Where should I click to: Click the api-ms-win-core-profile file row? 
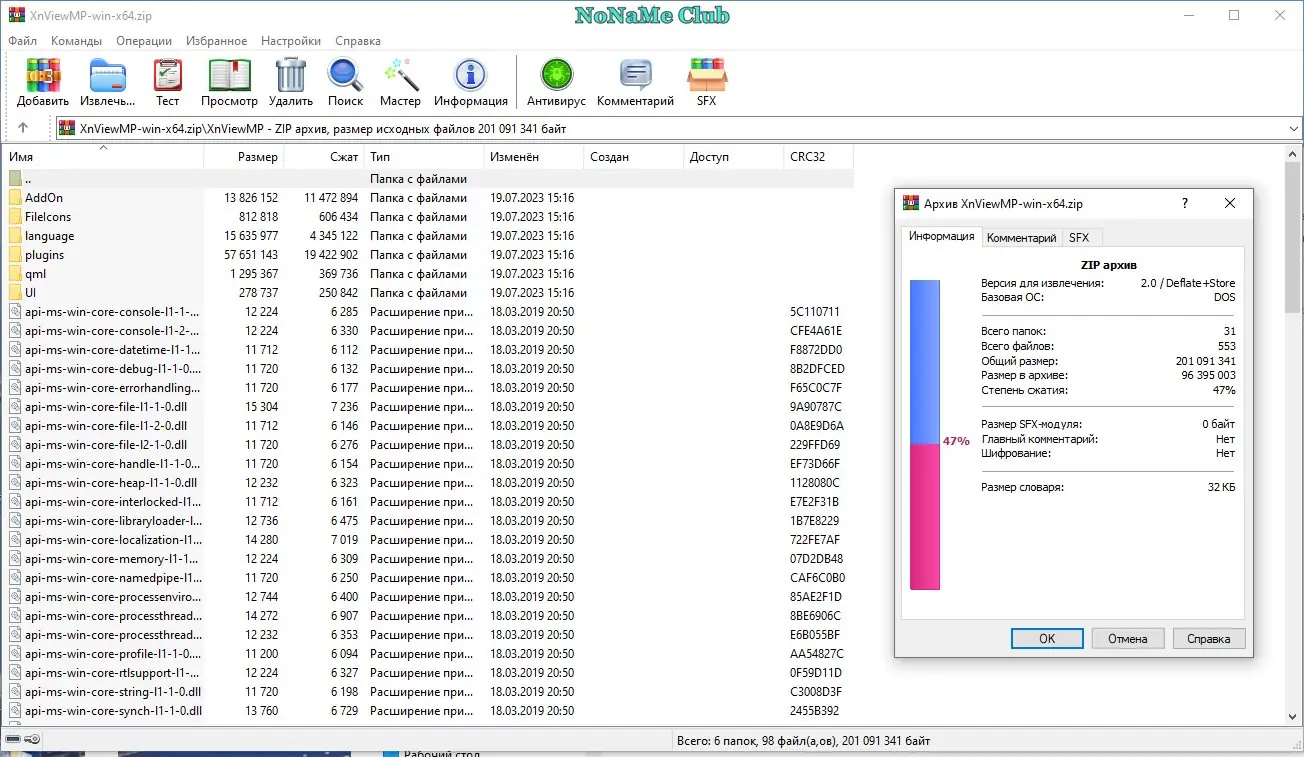[x=428, y=654]
